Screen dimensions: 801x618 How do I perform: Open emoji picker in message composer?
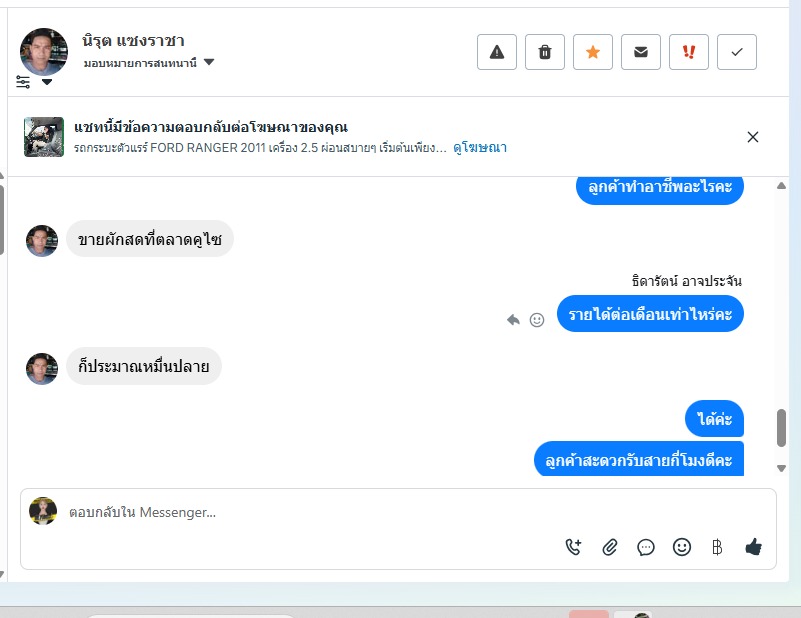[x=681, y=547]
